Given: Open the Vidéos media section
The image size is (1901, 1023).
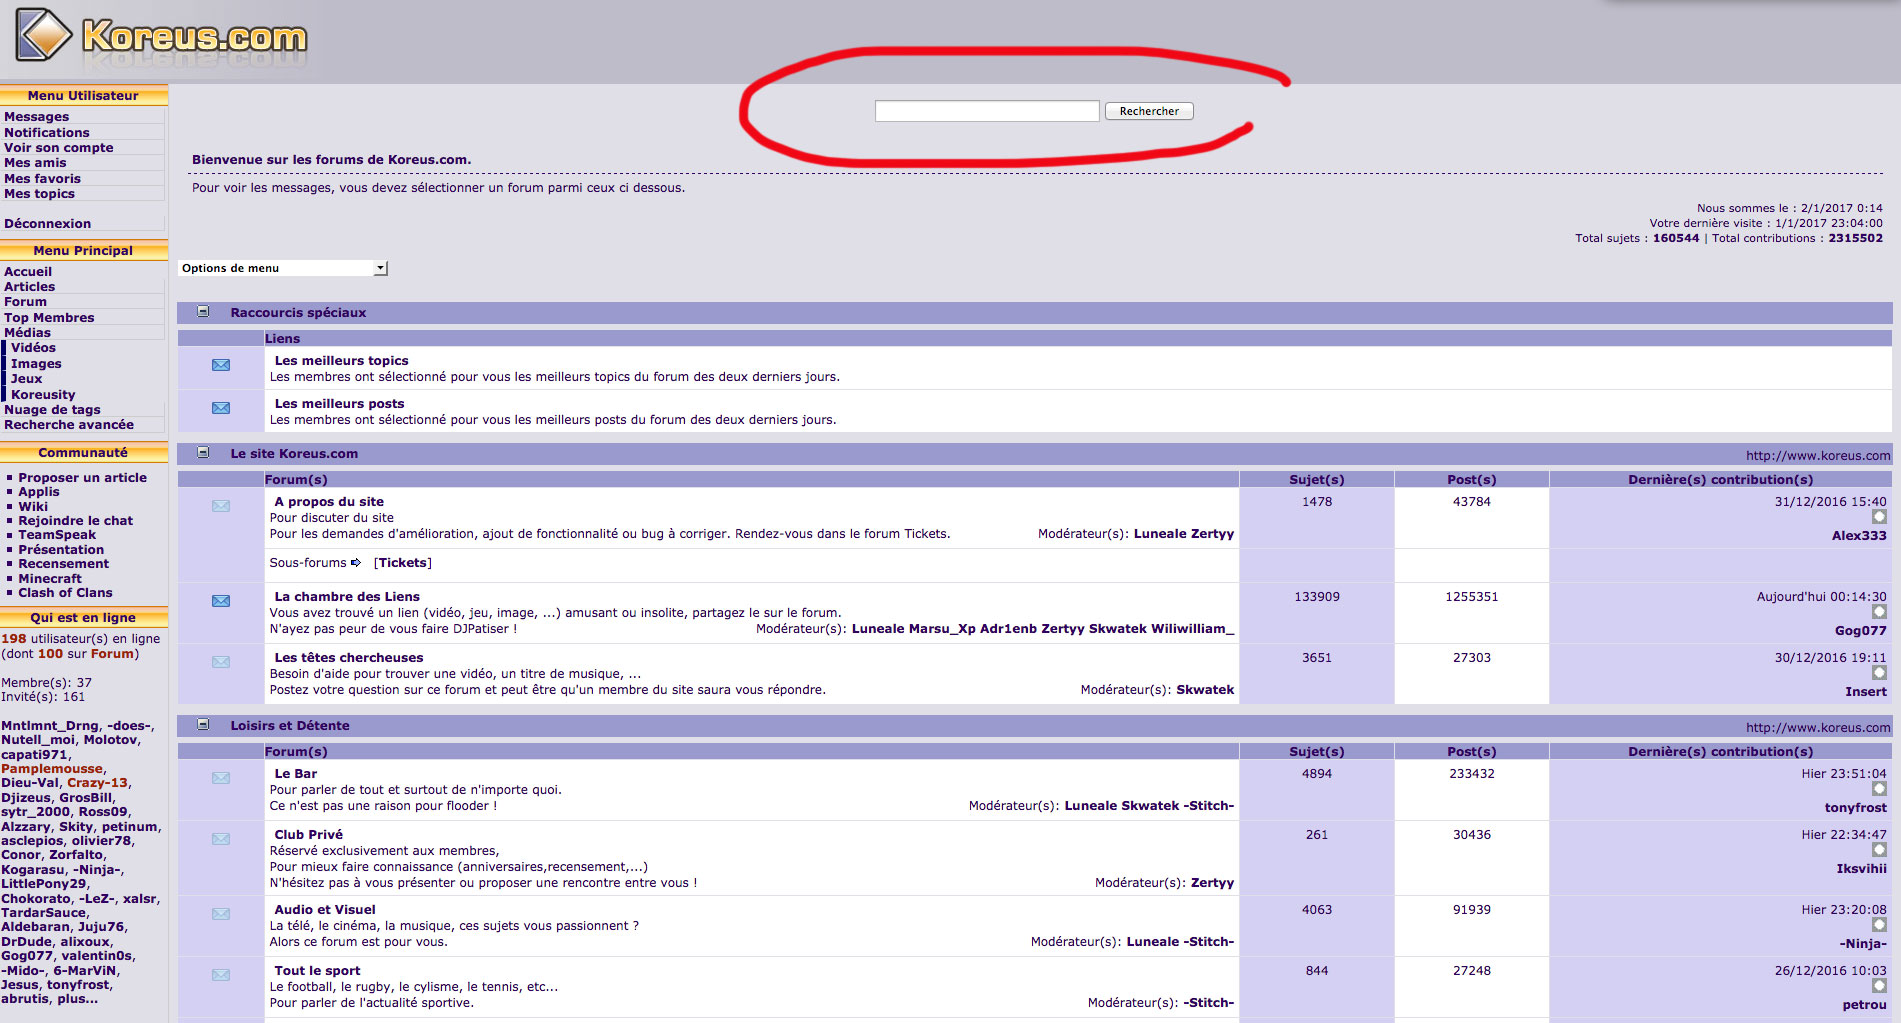Looking at the screenshot, I should (x=33, y=348).
